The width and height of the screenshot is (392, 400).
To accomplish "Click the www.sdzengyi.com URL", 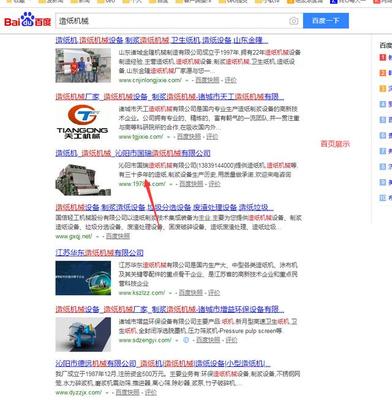I will point(145,340).
